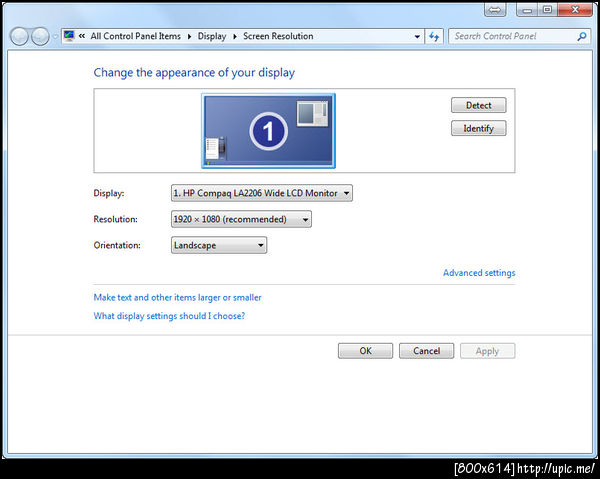
Task: Minimize the Screen Resolution window
Action: (x=527, y=10)
